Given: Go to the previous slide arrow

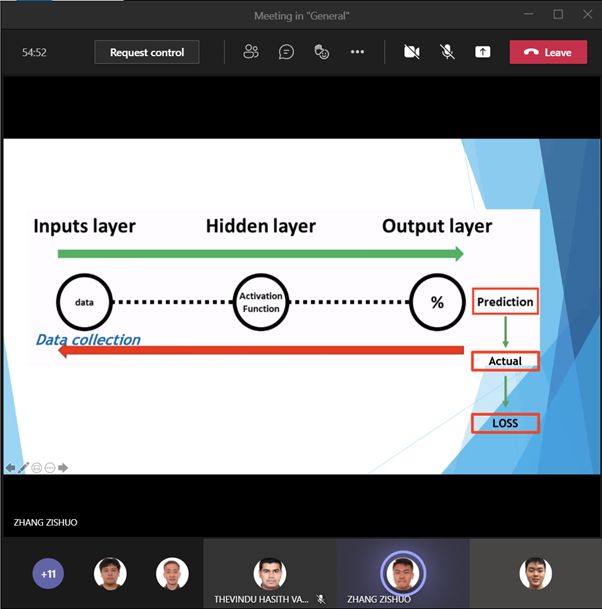Looking at the screenshot, I should [10, 468].
